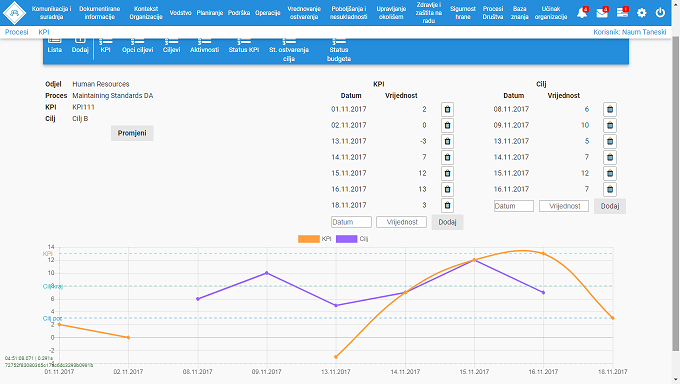Open Zdravlje i zaštita na radu menu
This screenshot has width=680, height=384.
[x=428, y=13]
